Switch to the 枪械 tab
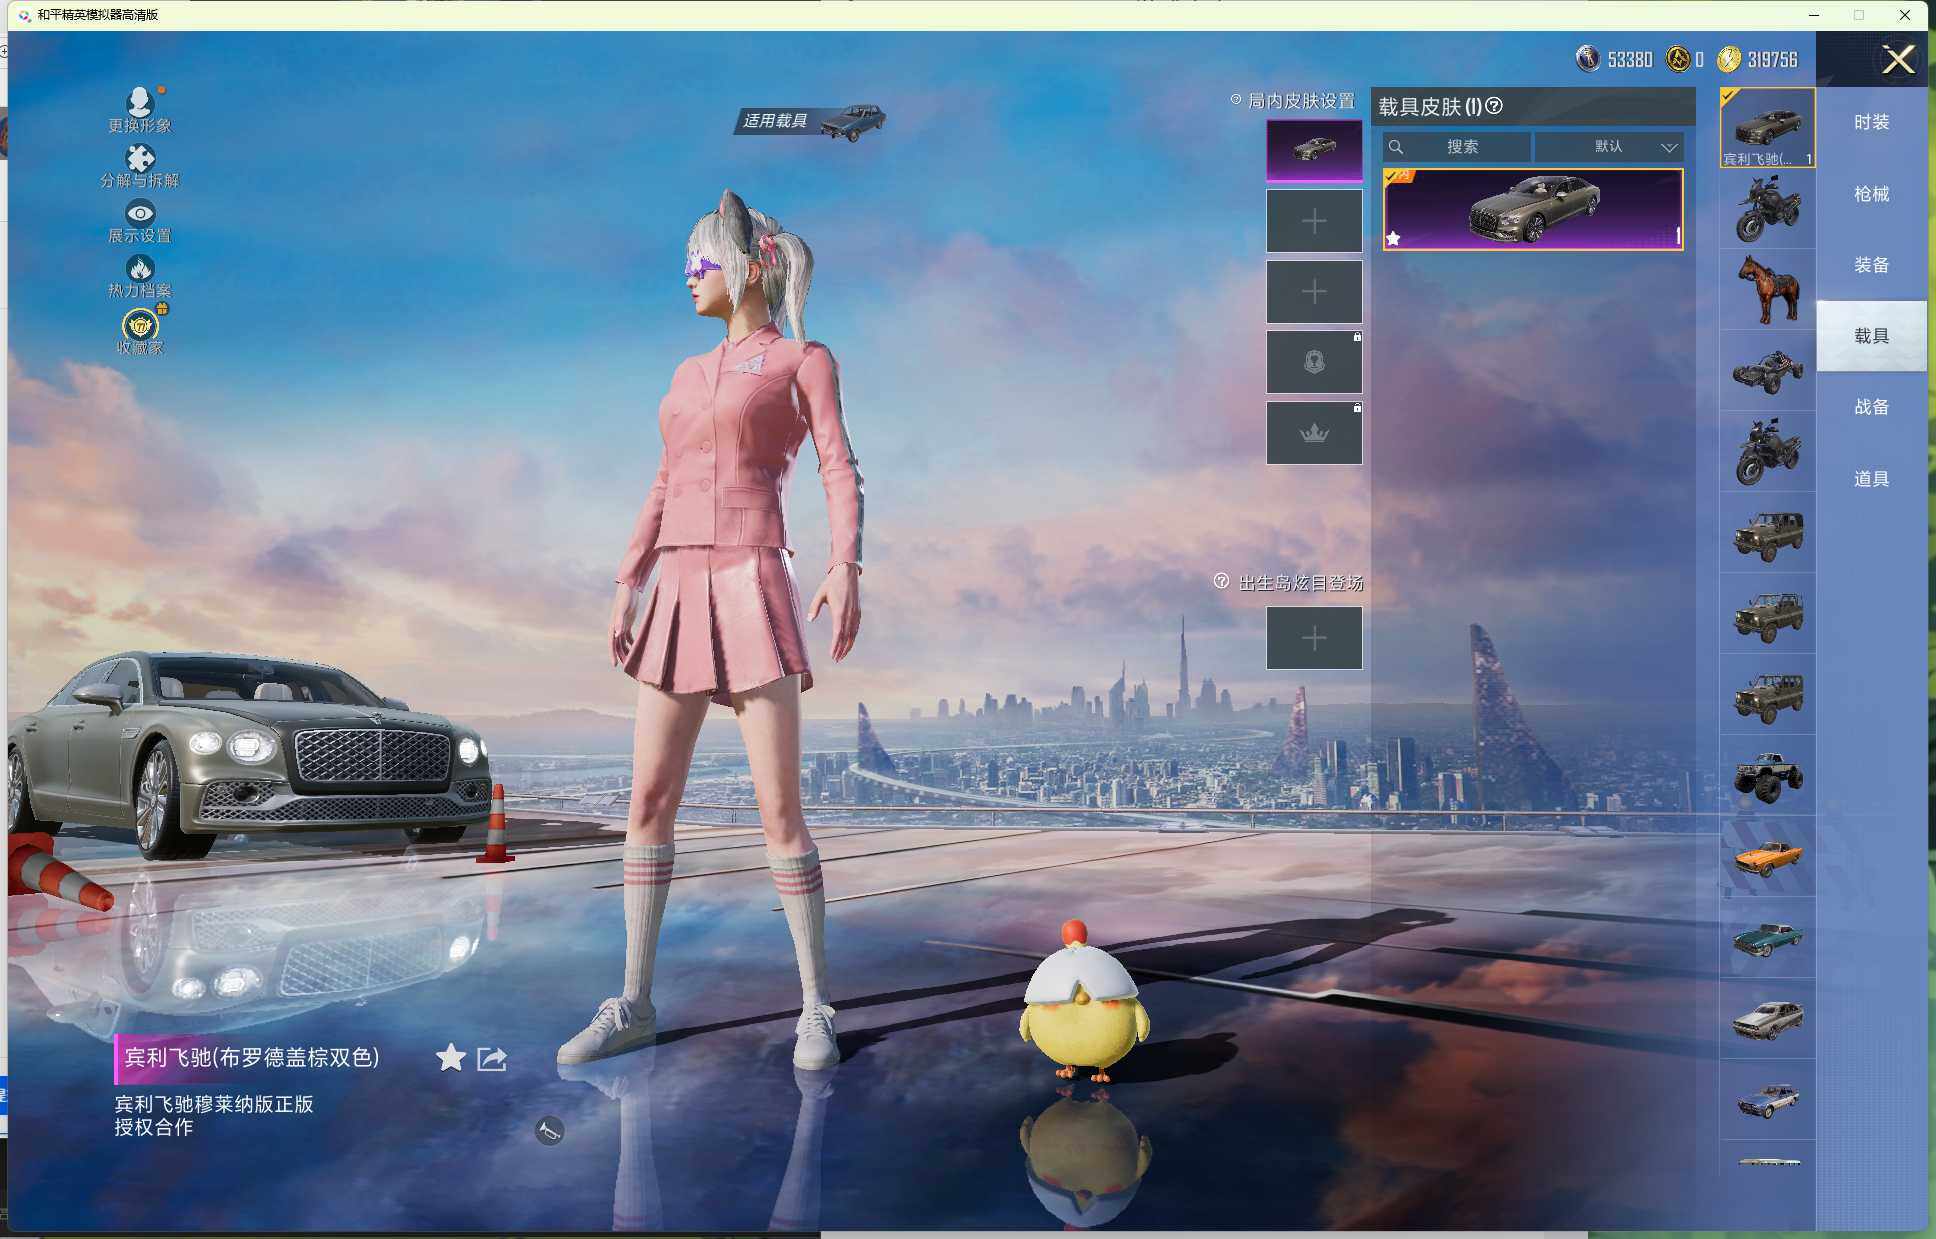The image size is (1936, 1239). click(1871, 194)
